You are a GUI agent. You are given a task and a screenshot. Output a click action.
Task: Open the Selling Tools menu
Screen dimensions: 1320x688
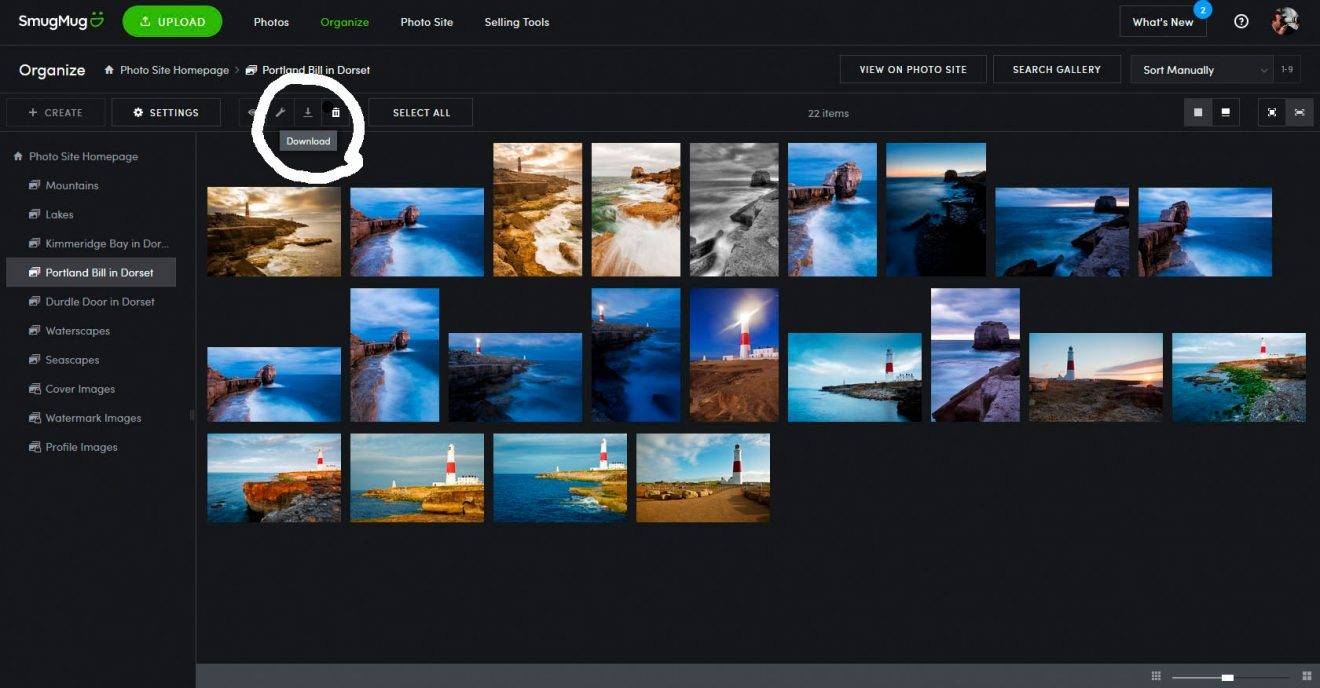516,21
